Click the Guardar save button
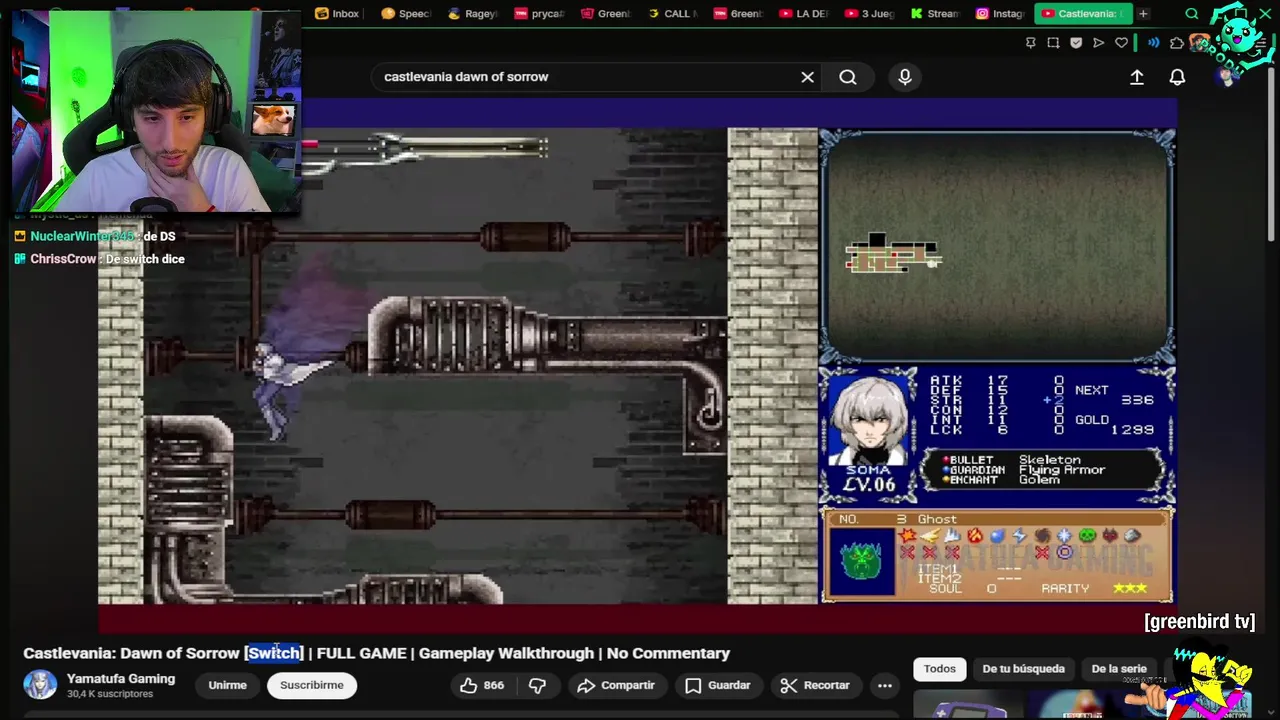The width and height of the screenshot is (1280, 720). click(x=718, y=685)
